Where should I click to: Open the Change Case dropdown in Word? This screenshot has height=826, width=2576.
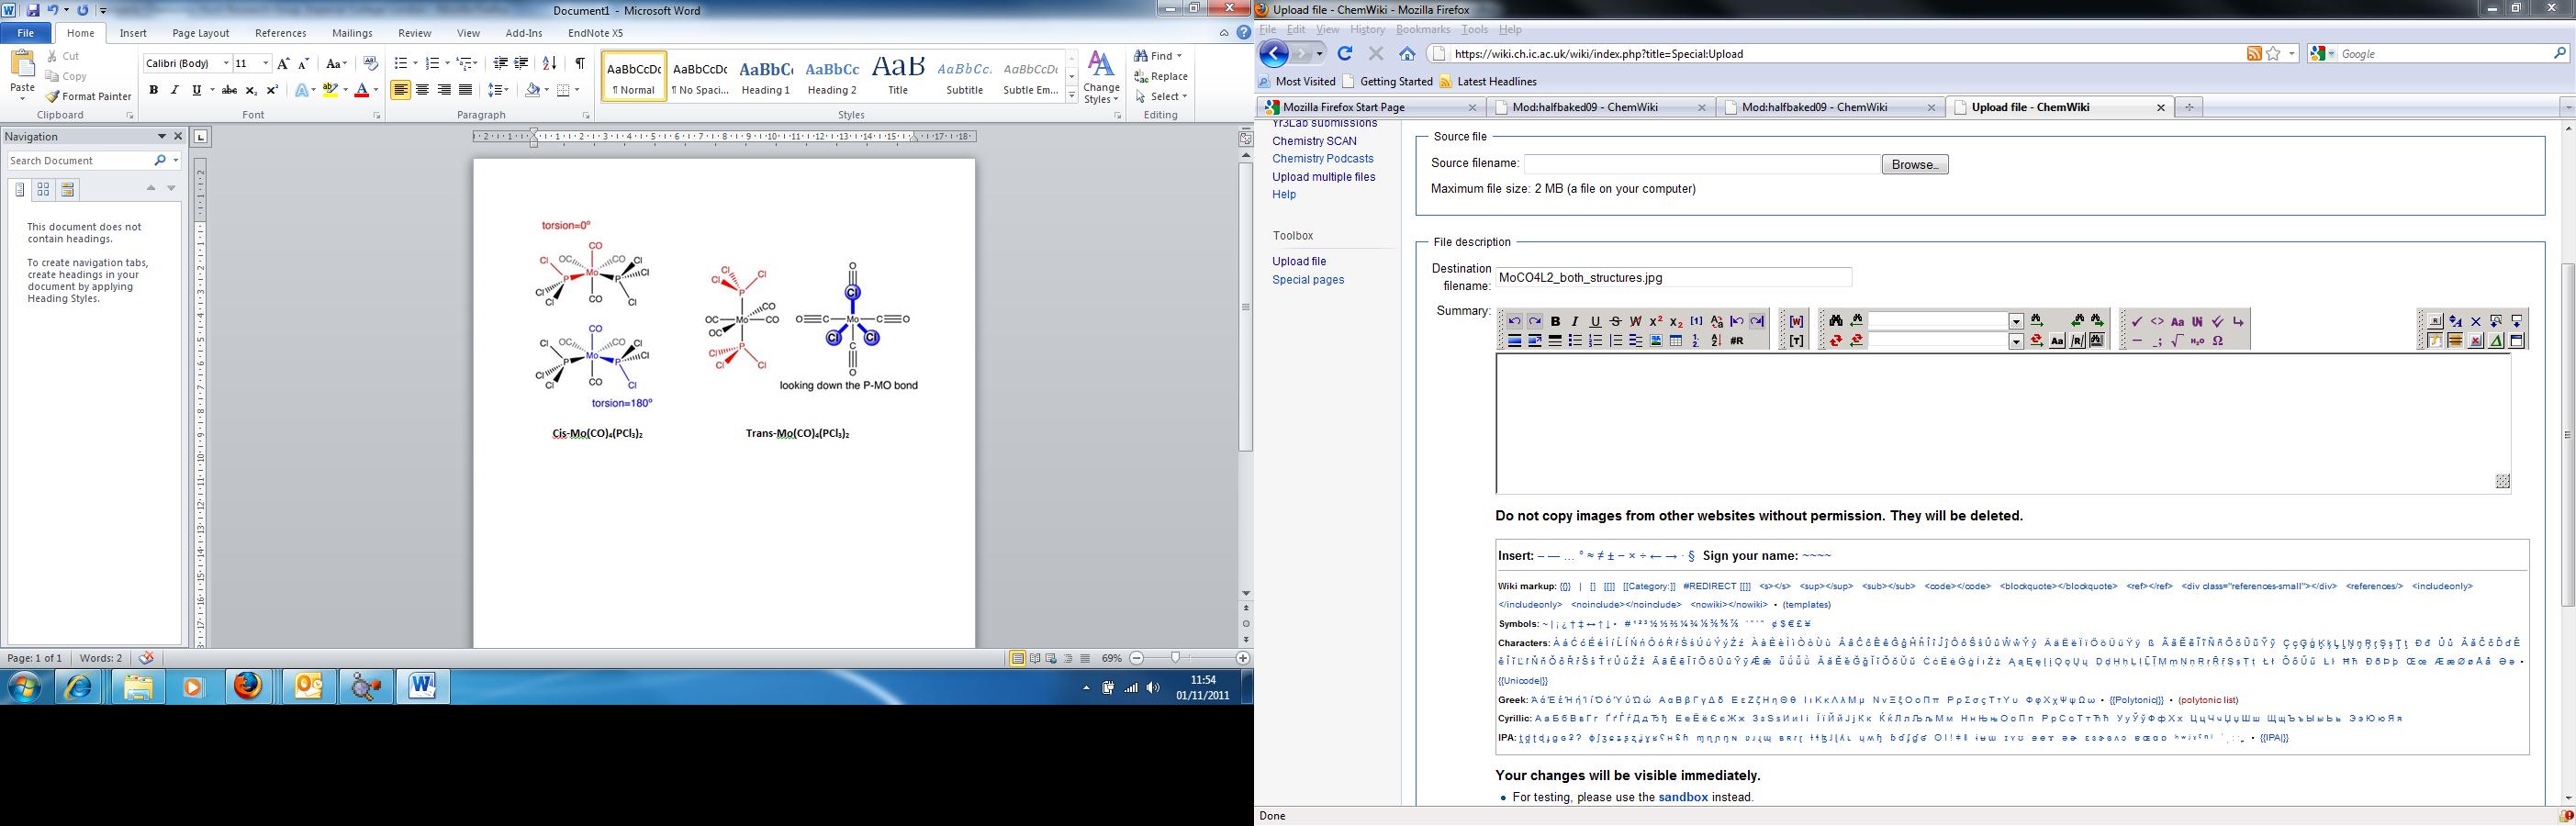(337, 63)
